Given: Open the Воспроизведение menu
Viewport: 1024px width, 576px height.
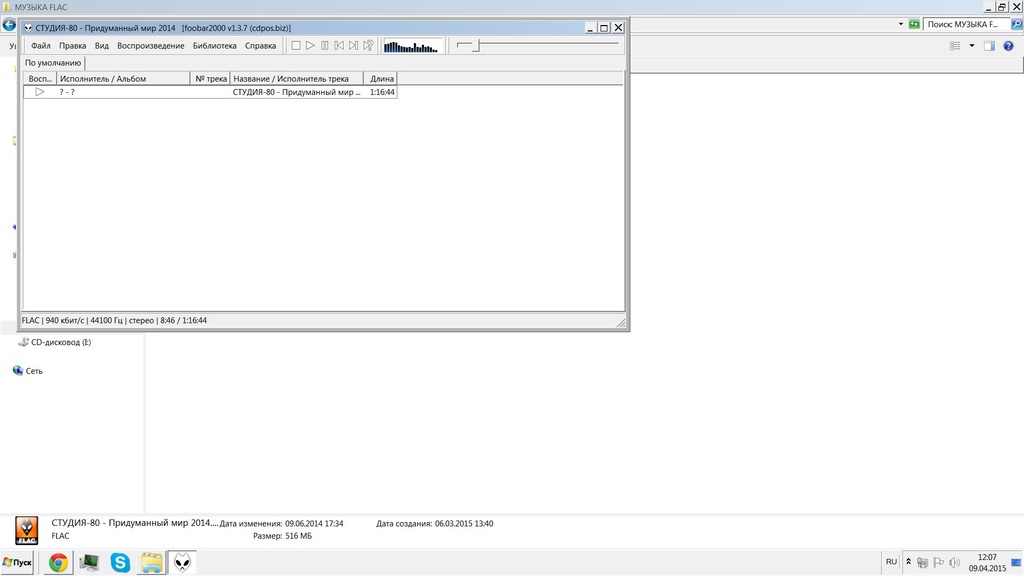Looking at the screenshot, I should coord(151,46).
